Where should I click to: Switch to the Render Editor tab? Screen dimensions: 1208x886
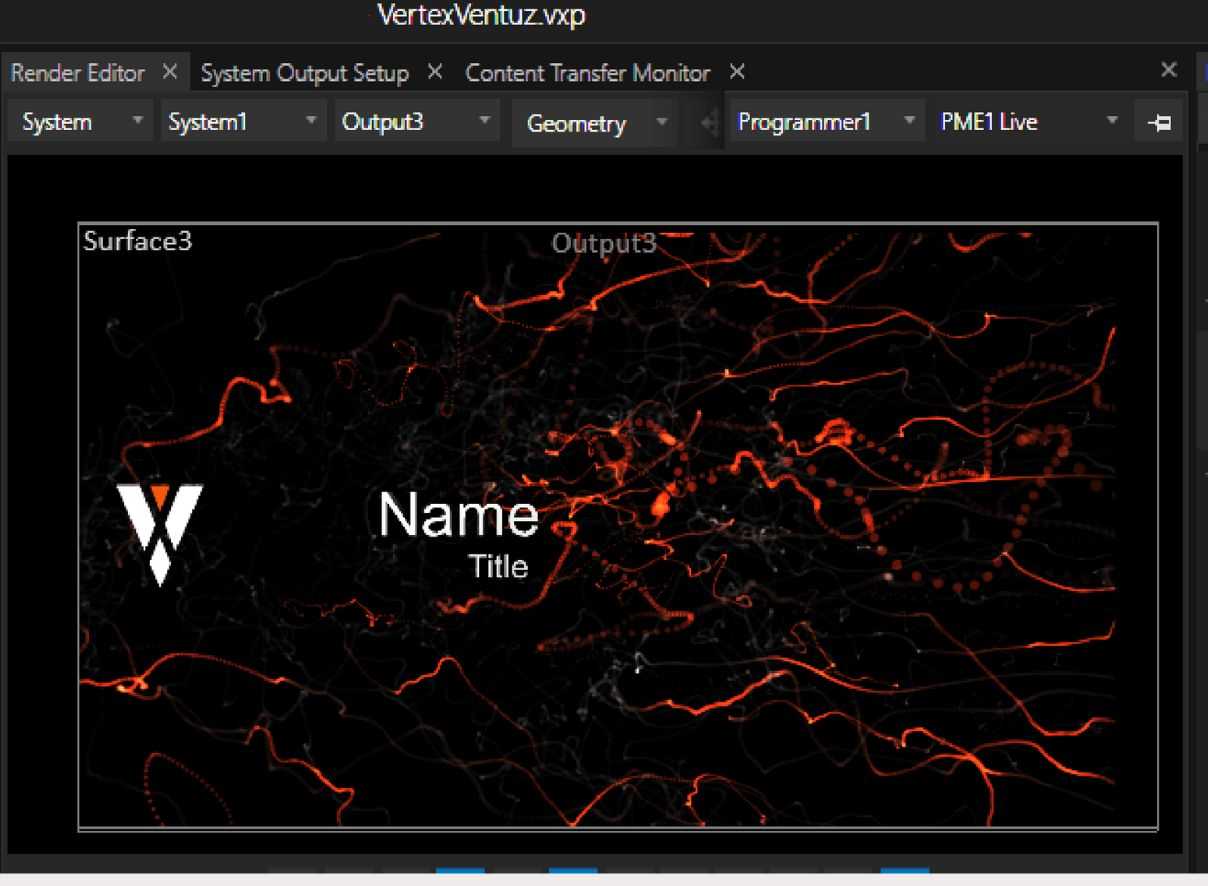point(78,73)
